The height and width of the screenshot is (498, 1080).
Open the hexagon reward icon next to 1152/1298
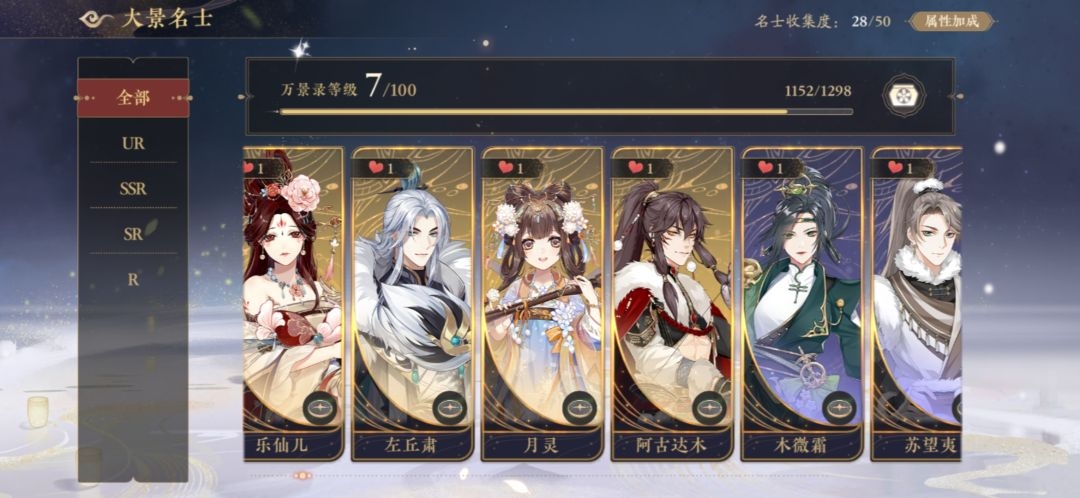(904, 96)
